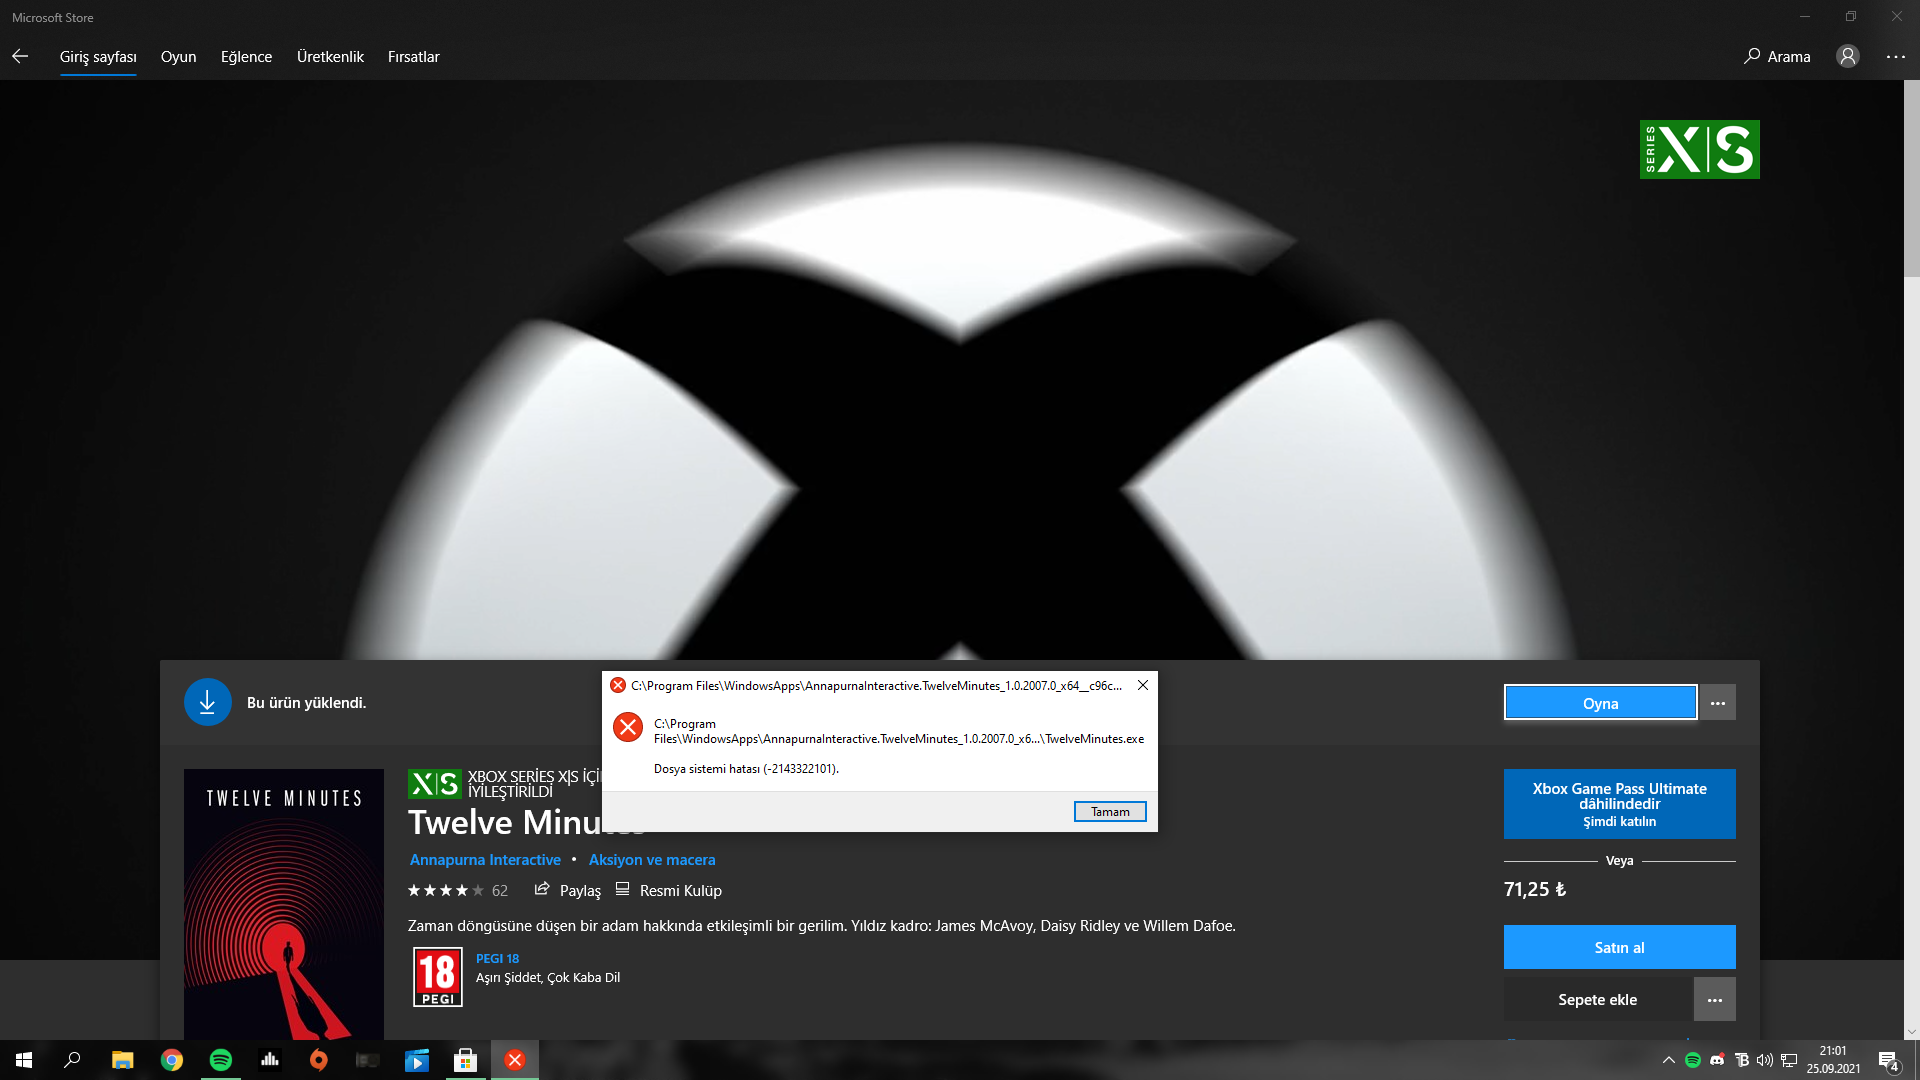This screenshot has width=1920, height=1080.
Task: Click the Satın al purchase button
Action: point(1618,947)
